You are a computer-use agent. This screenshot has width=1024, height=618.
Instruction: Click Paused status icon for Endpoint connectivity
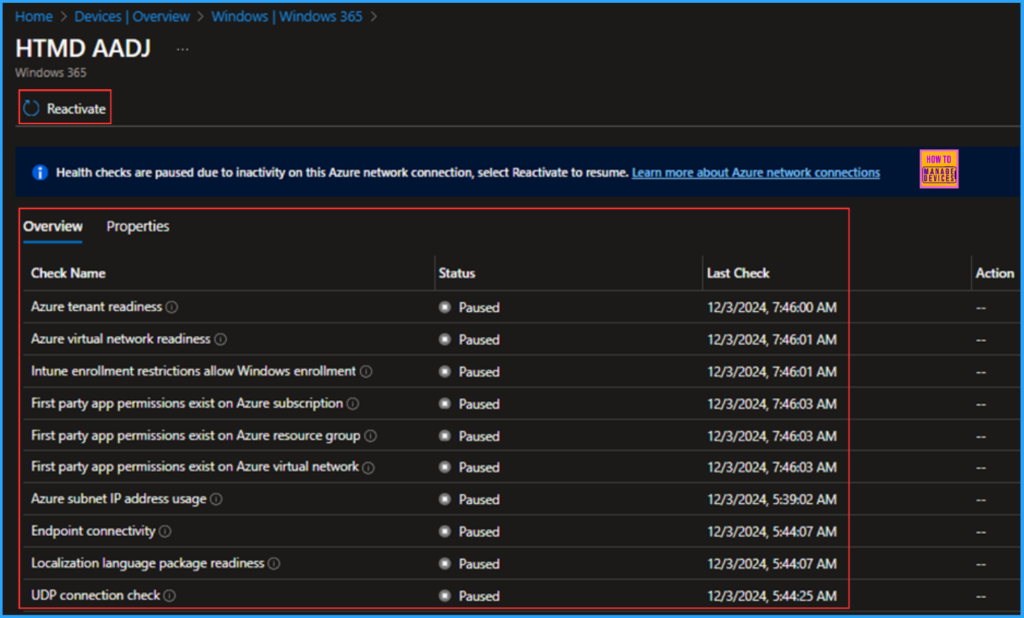445,532
